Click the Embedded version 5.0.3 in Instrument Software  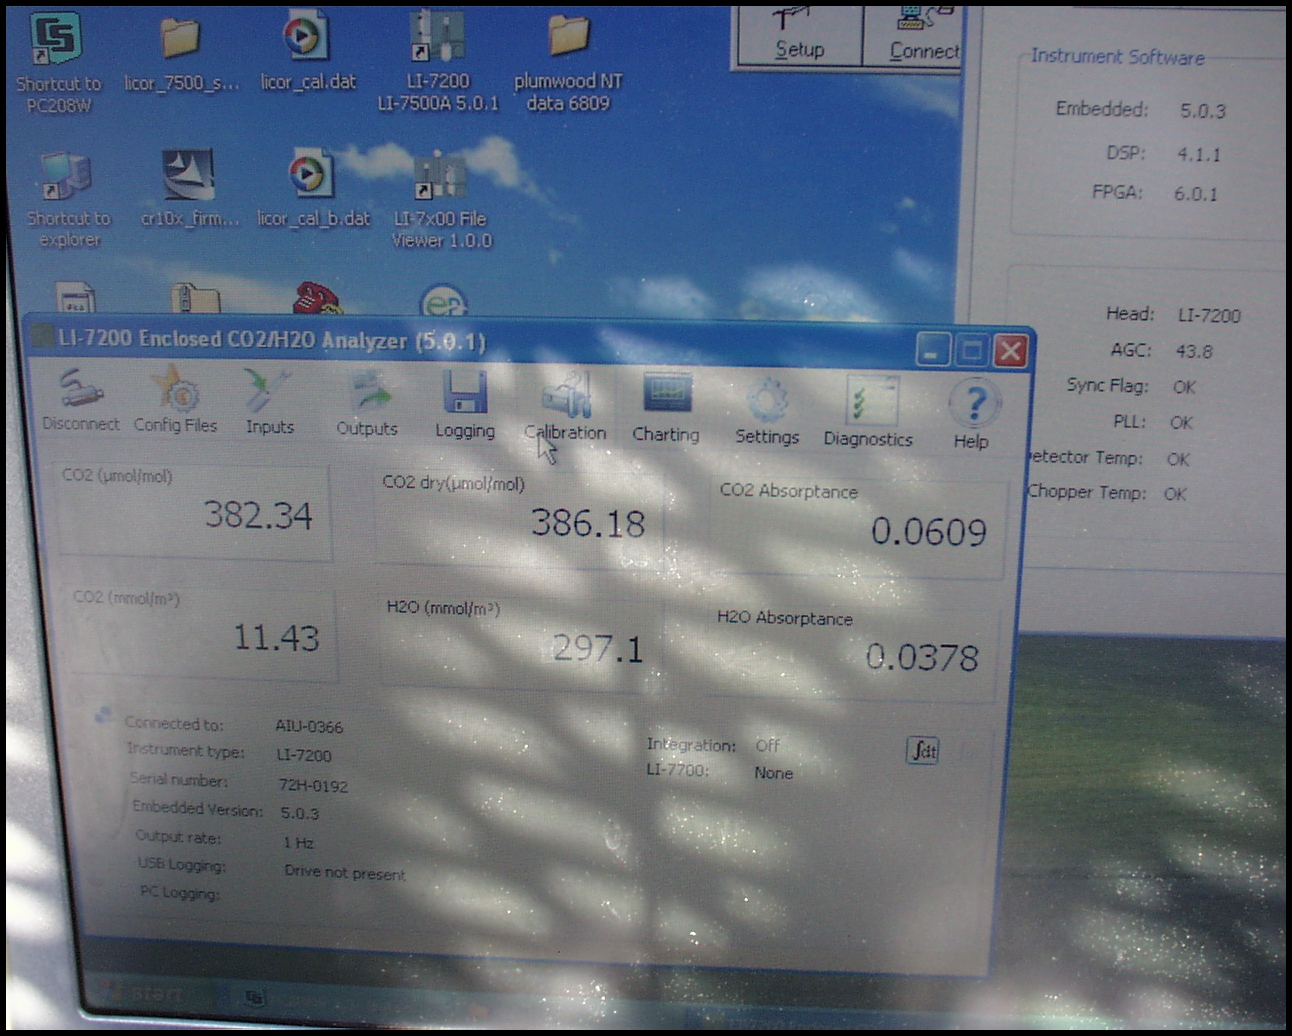coord(1202,111)
